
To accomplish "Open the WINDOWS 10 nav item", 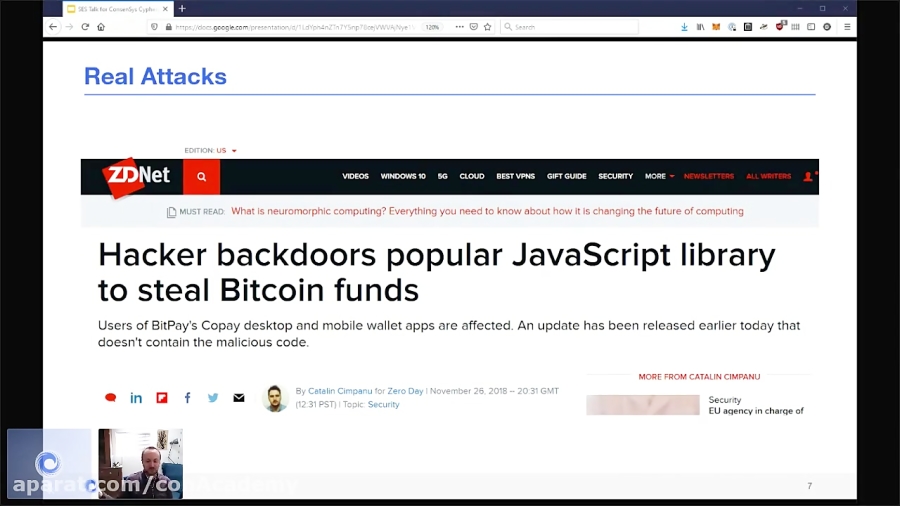I will click(403, 176).
